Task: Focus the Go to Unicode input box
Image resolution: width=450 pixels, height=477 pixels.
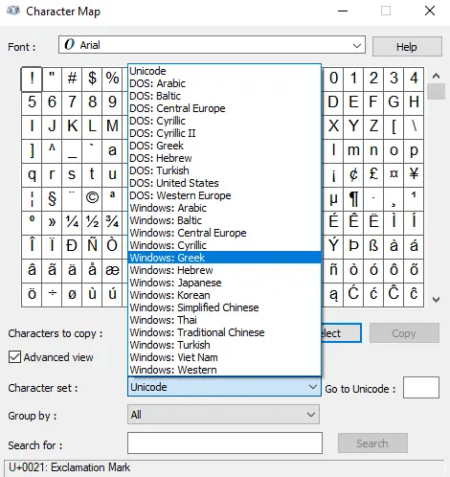Action: click(x=421, y=388)
